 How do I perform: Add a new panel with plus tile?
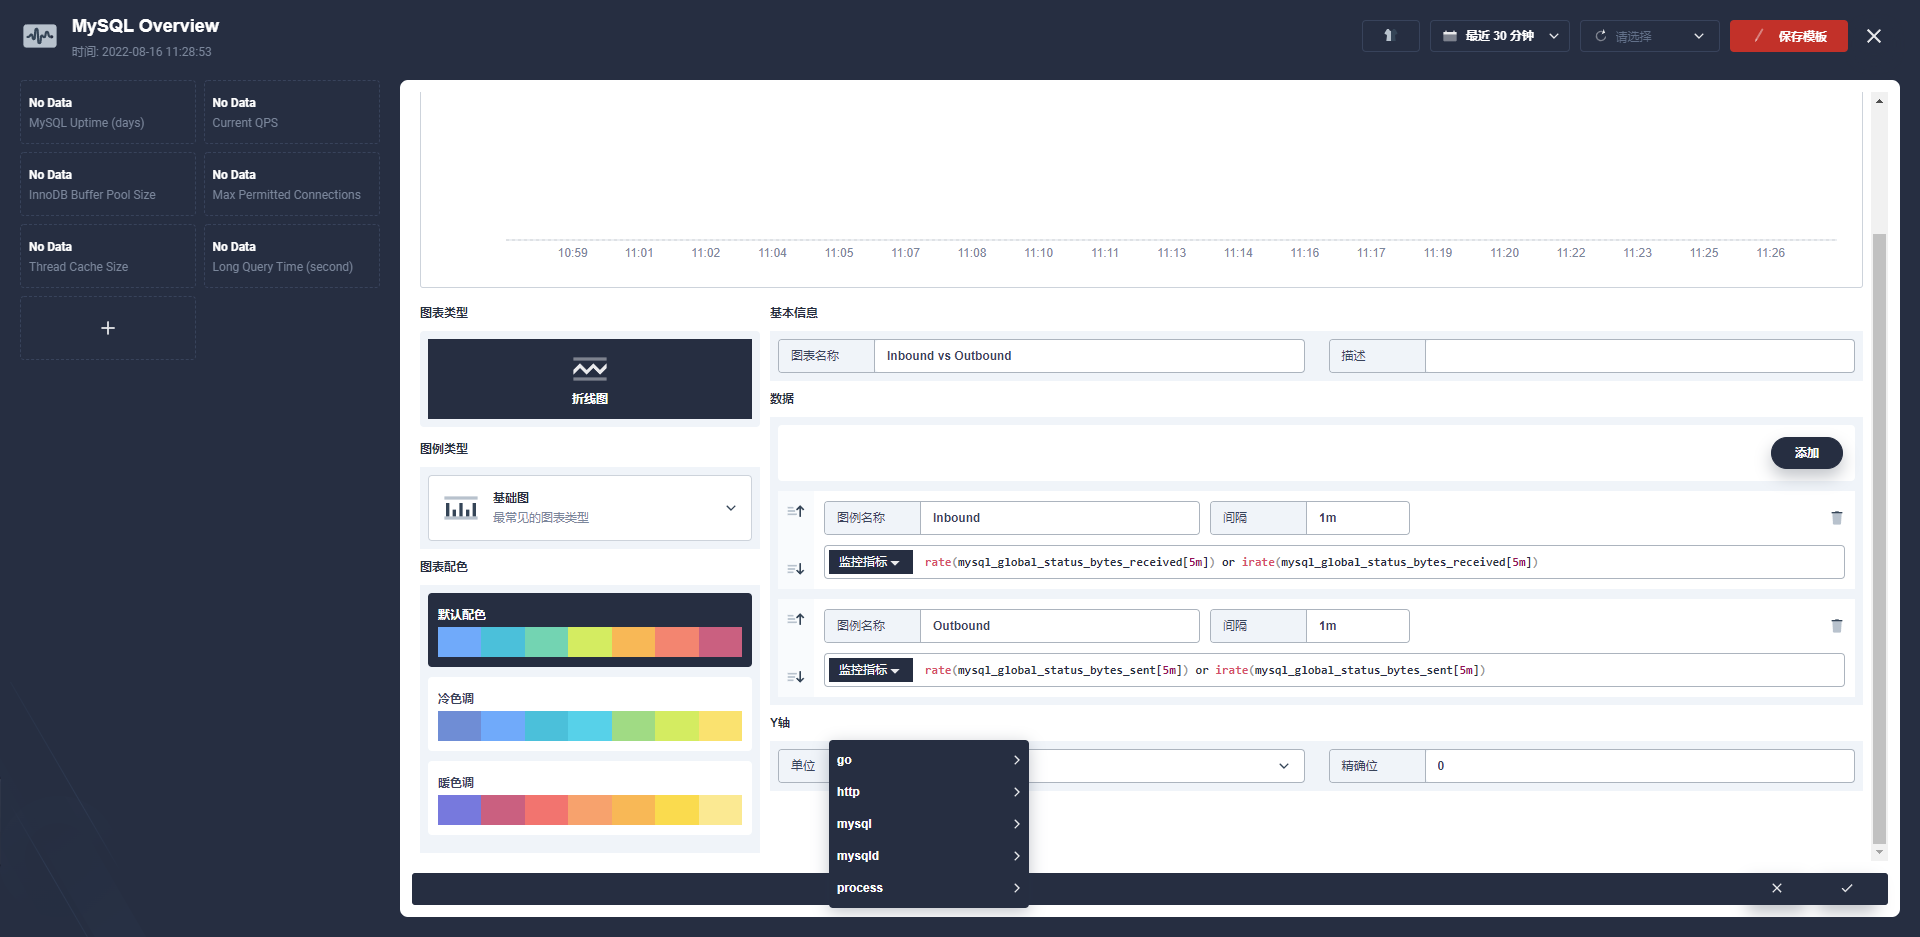(x=108, y=328)
